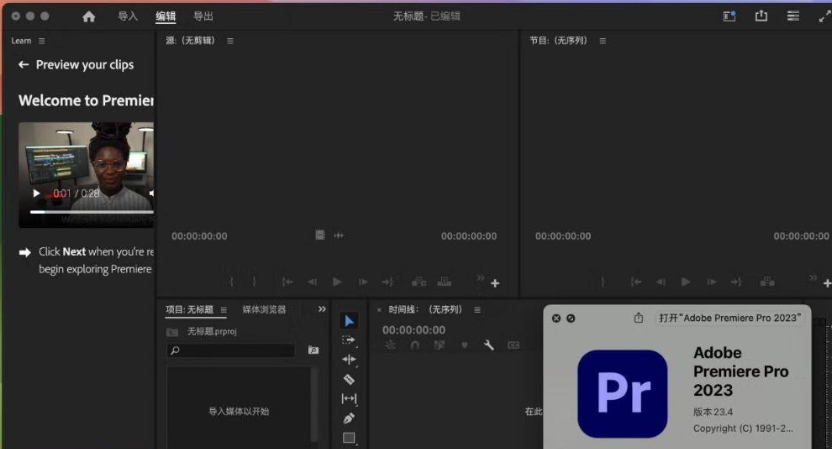832x449 pixels.
Task: Create search bin from query icon
Action: click(x=314, y=350)
